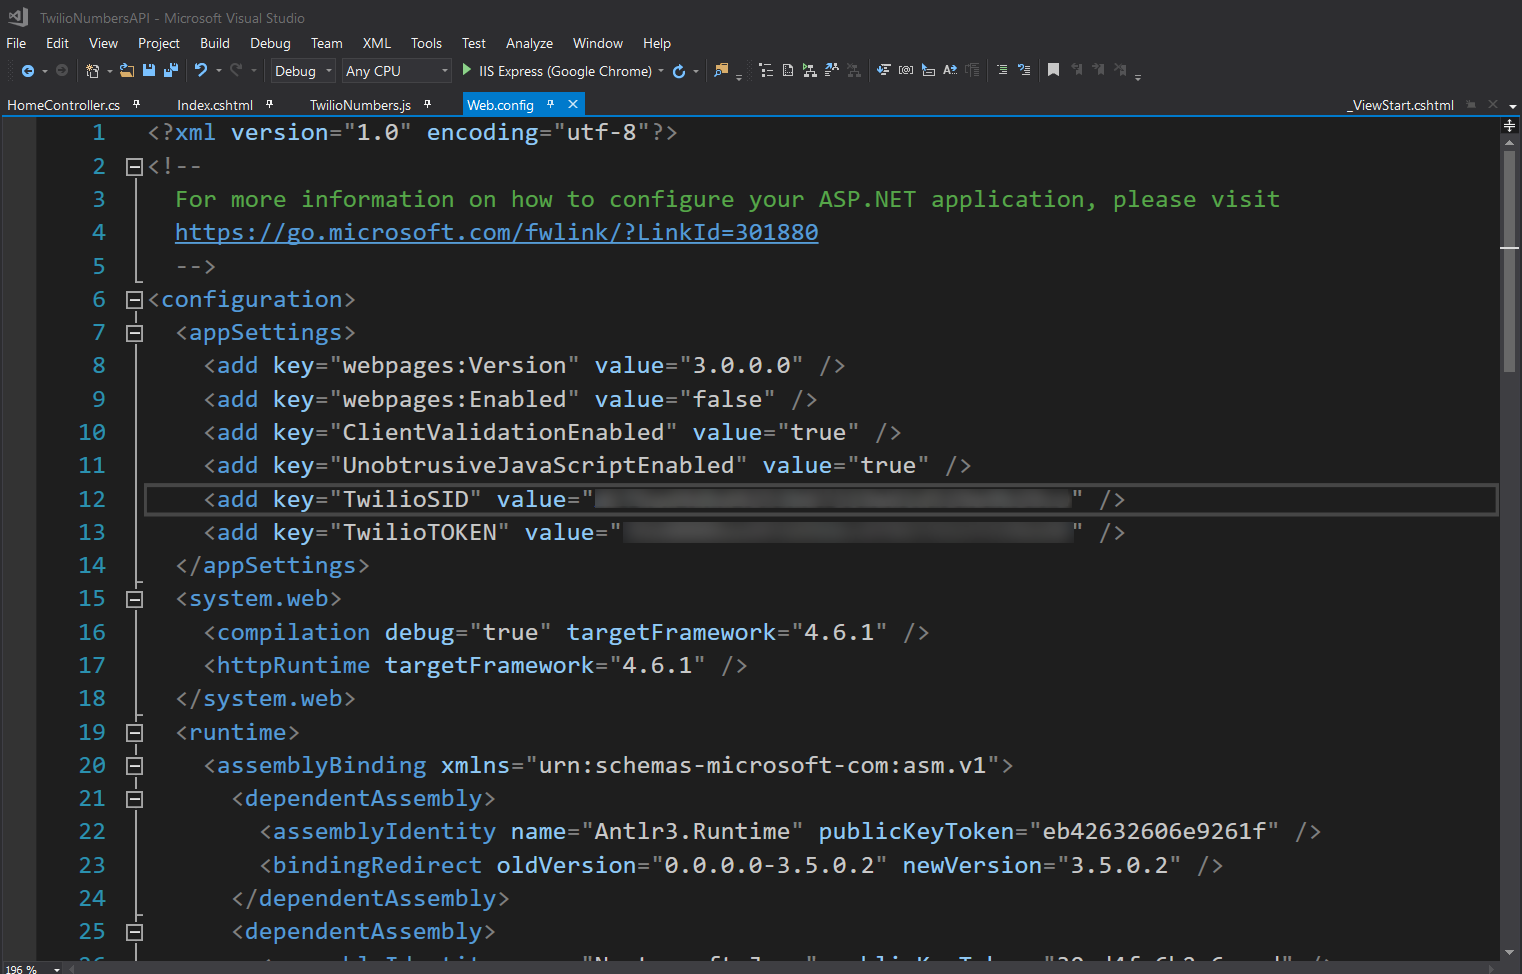Screen dimensions: 1522x974
Task: Click the scroll up arrow of the editor
Action: [1509, 143]
